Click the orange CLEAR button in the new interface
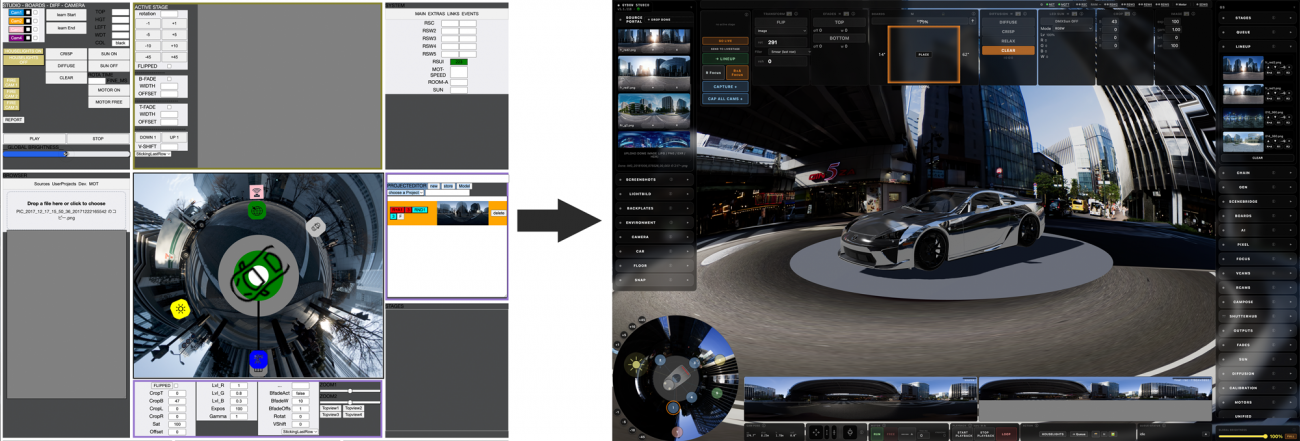The height and width of the screenshot is (441, 1300). [1008, 50]
